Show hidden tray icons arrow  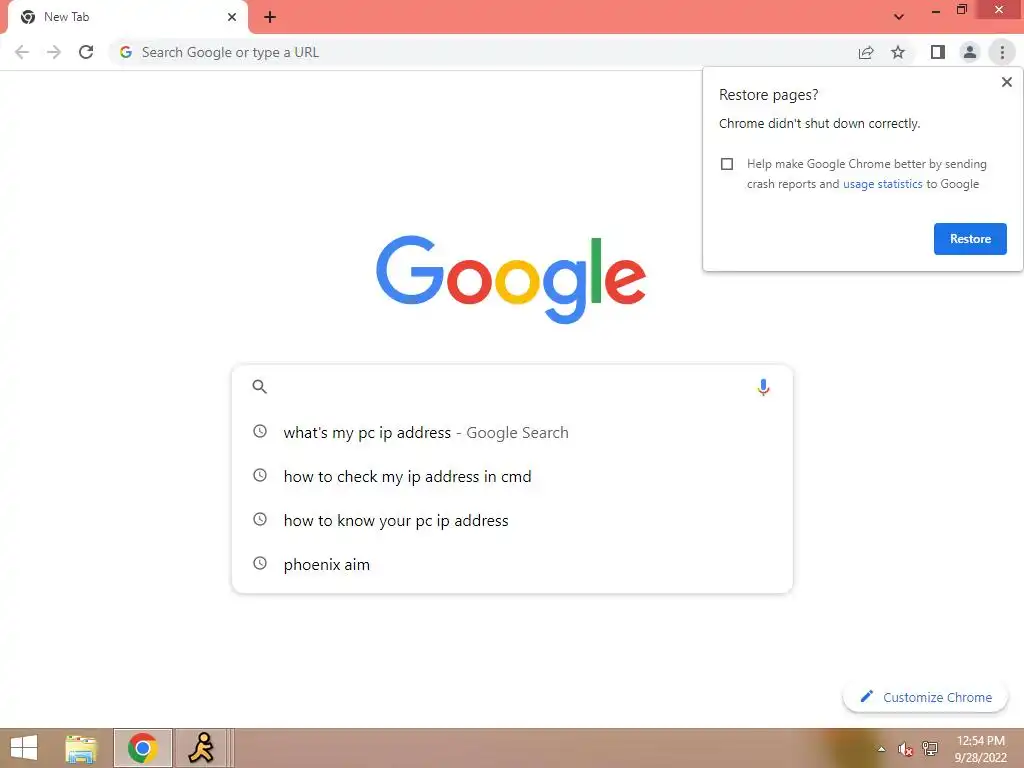(x=881, y=749)
